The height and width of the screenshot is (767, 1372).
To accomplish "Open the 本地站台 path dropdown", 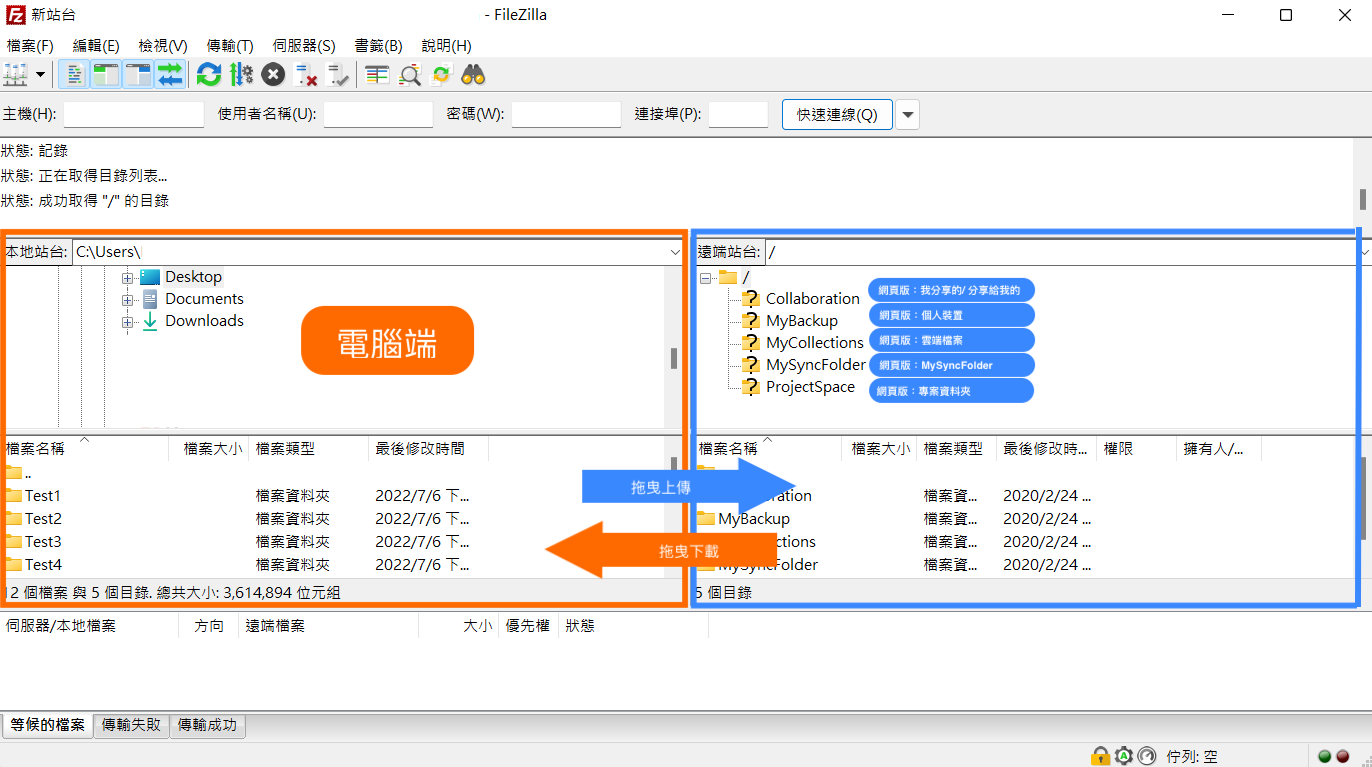I will point(675,252).
